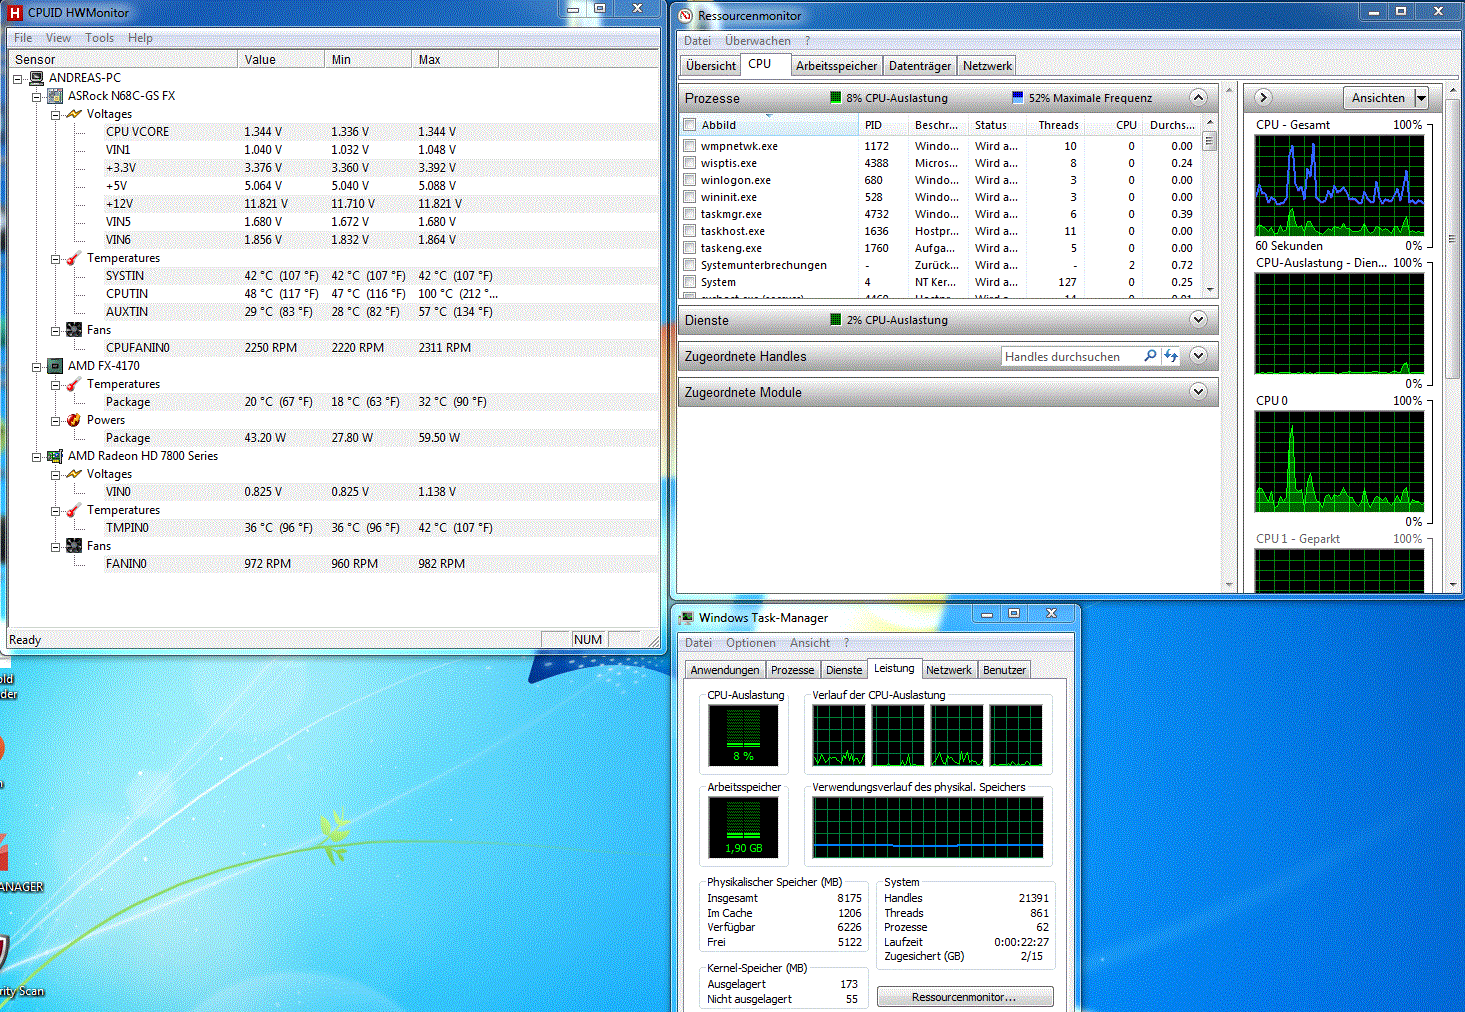Click the green CPU-Auslastung swatch in Dienste header
Image resolution: width=1465 pixels, height=1012 pixels.
click(x=836, y=319)
